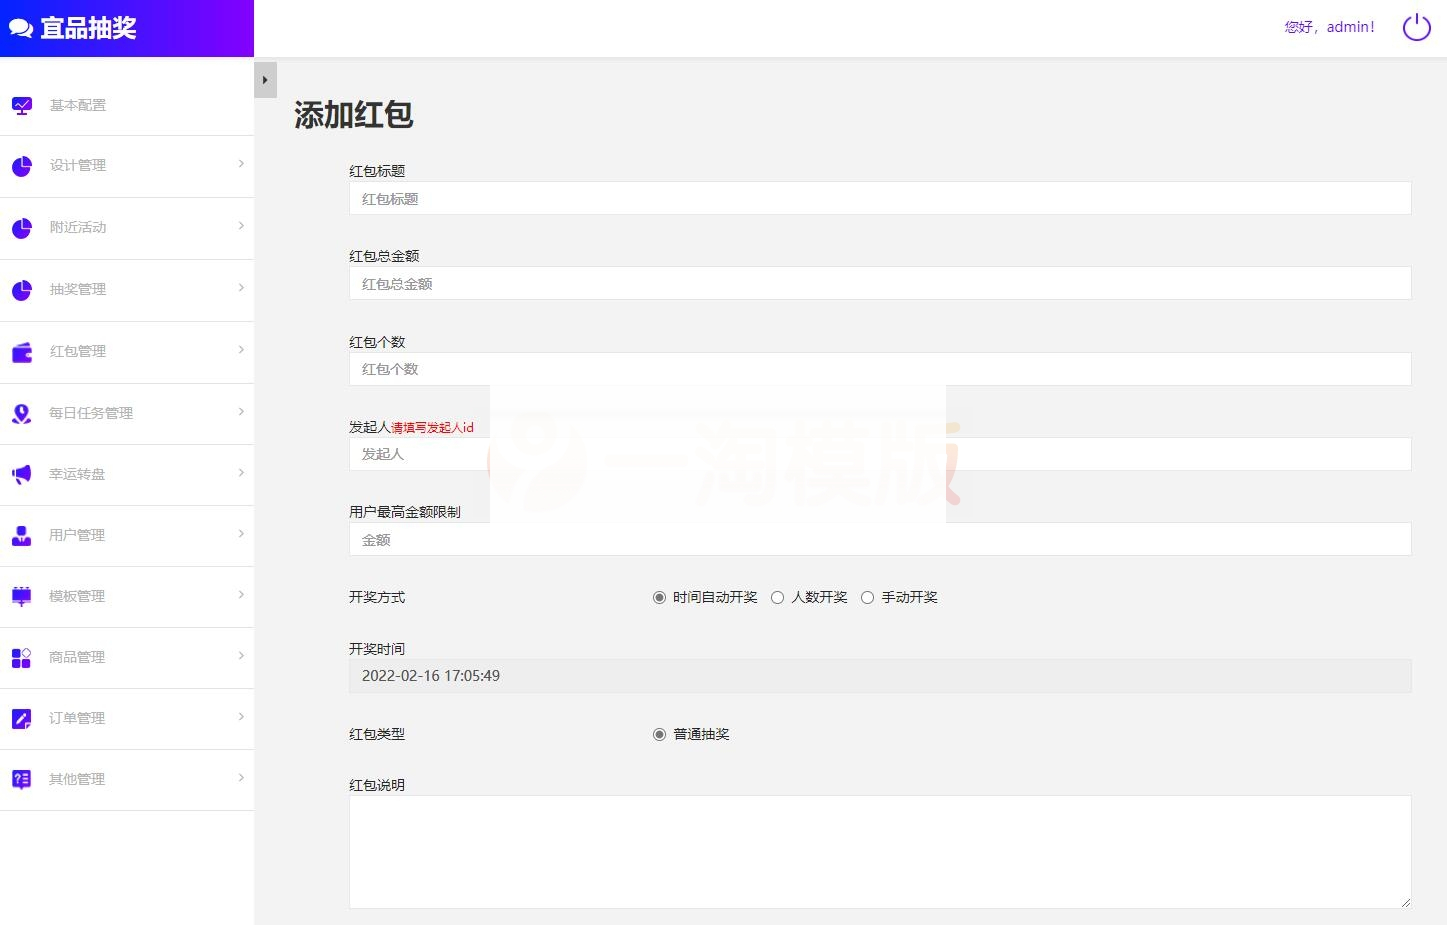Select the 基本配置 monitor icon
This screenshot has height=925, width=1447.
click(x=21, y=104)
